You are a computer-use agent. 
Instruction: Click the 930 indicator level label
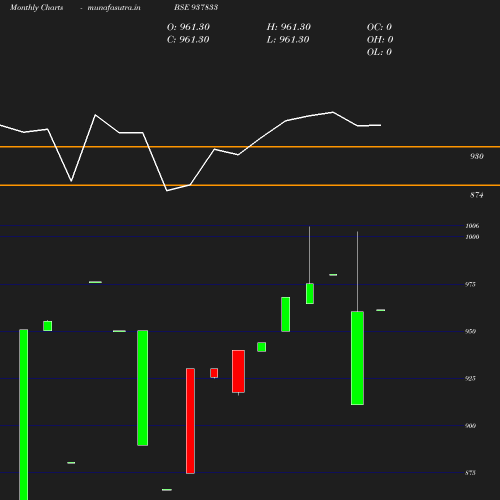pos(477,156)
